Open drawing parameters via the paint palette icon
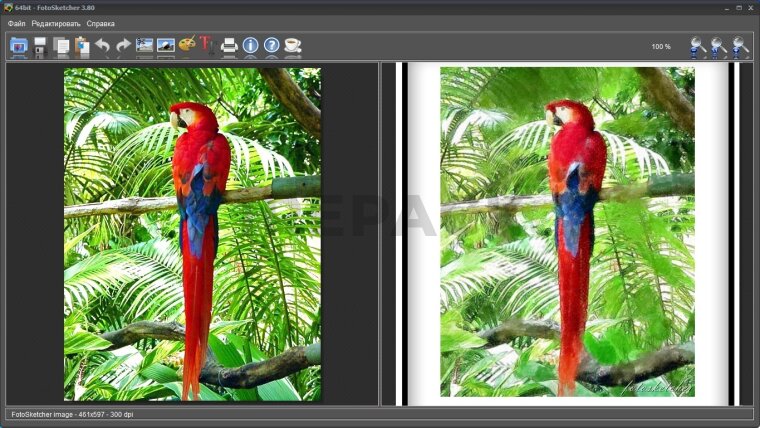Screen dimensions: 760x428 point(187,45)
